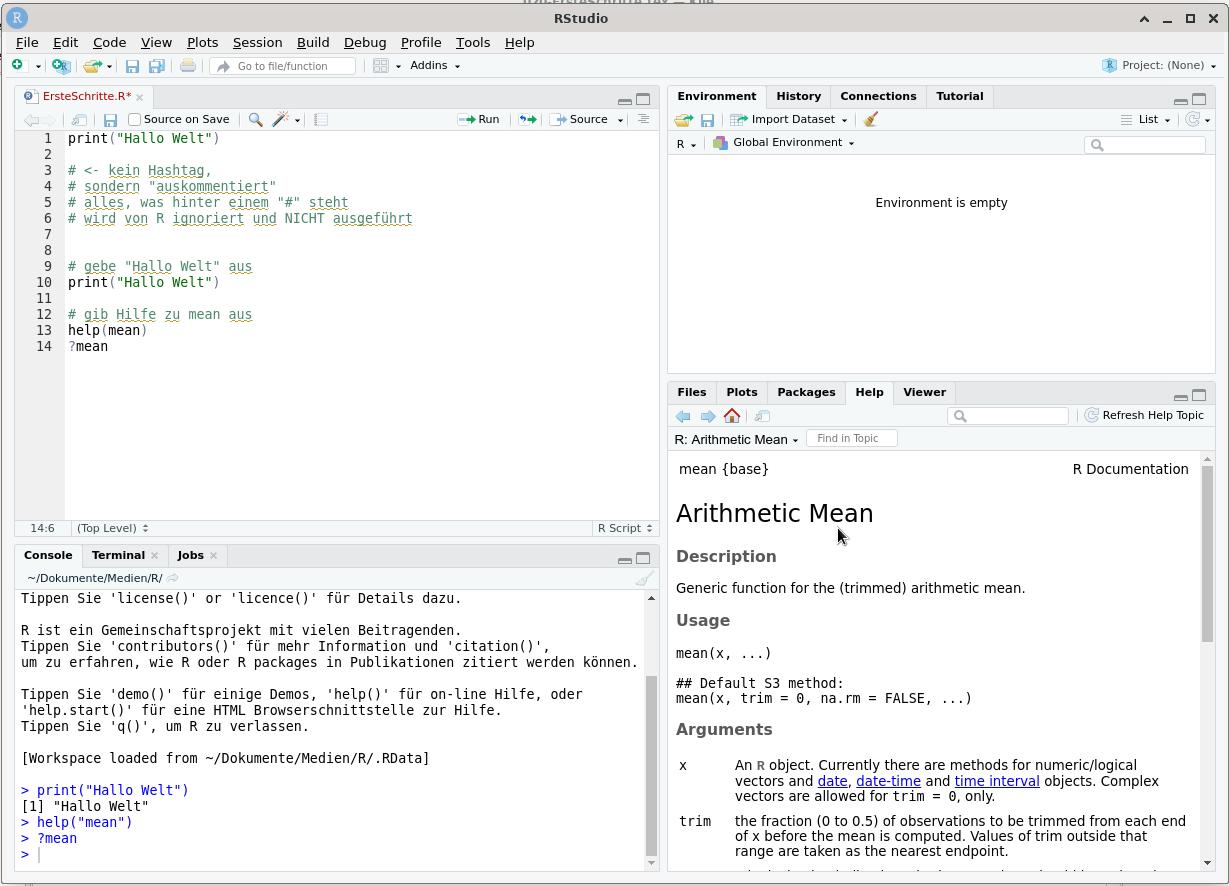Toggle the Source on Save checkbox
The image size is (1229, 886).
click(x=135, y=120)
